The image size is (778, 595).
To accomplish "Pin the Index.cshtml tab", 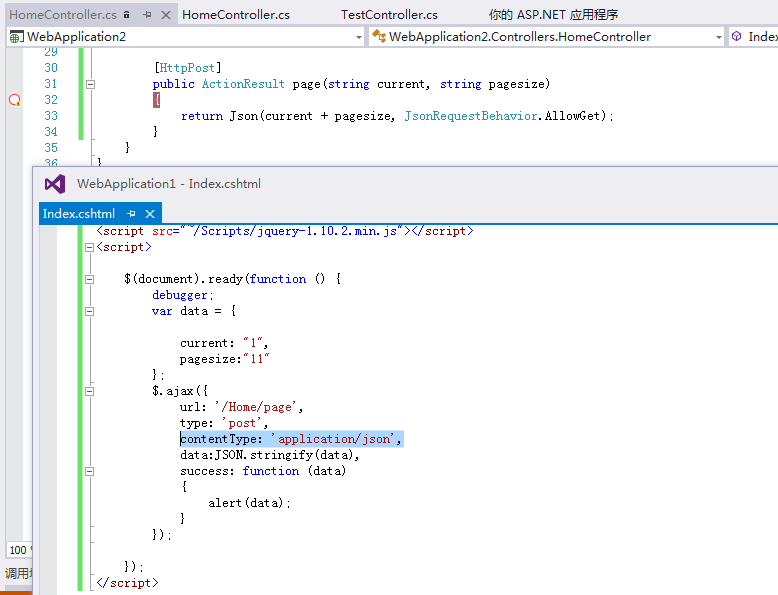I will tap(131, 214).
